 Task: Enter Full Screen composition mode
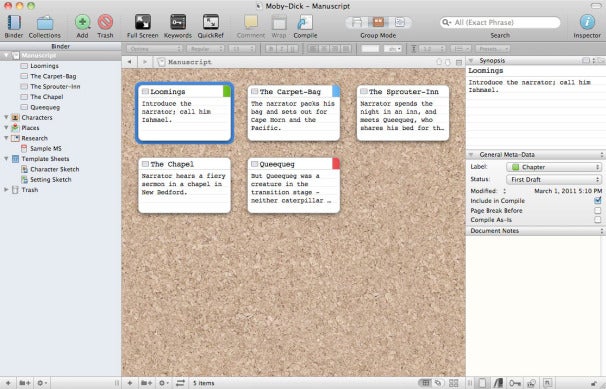pos(143,22)
